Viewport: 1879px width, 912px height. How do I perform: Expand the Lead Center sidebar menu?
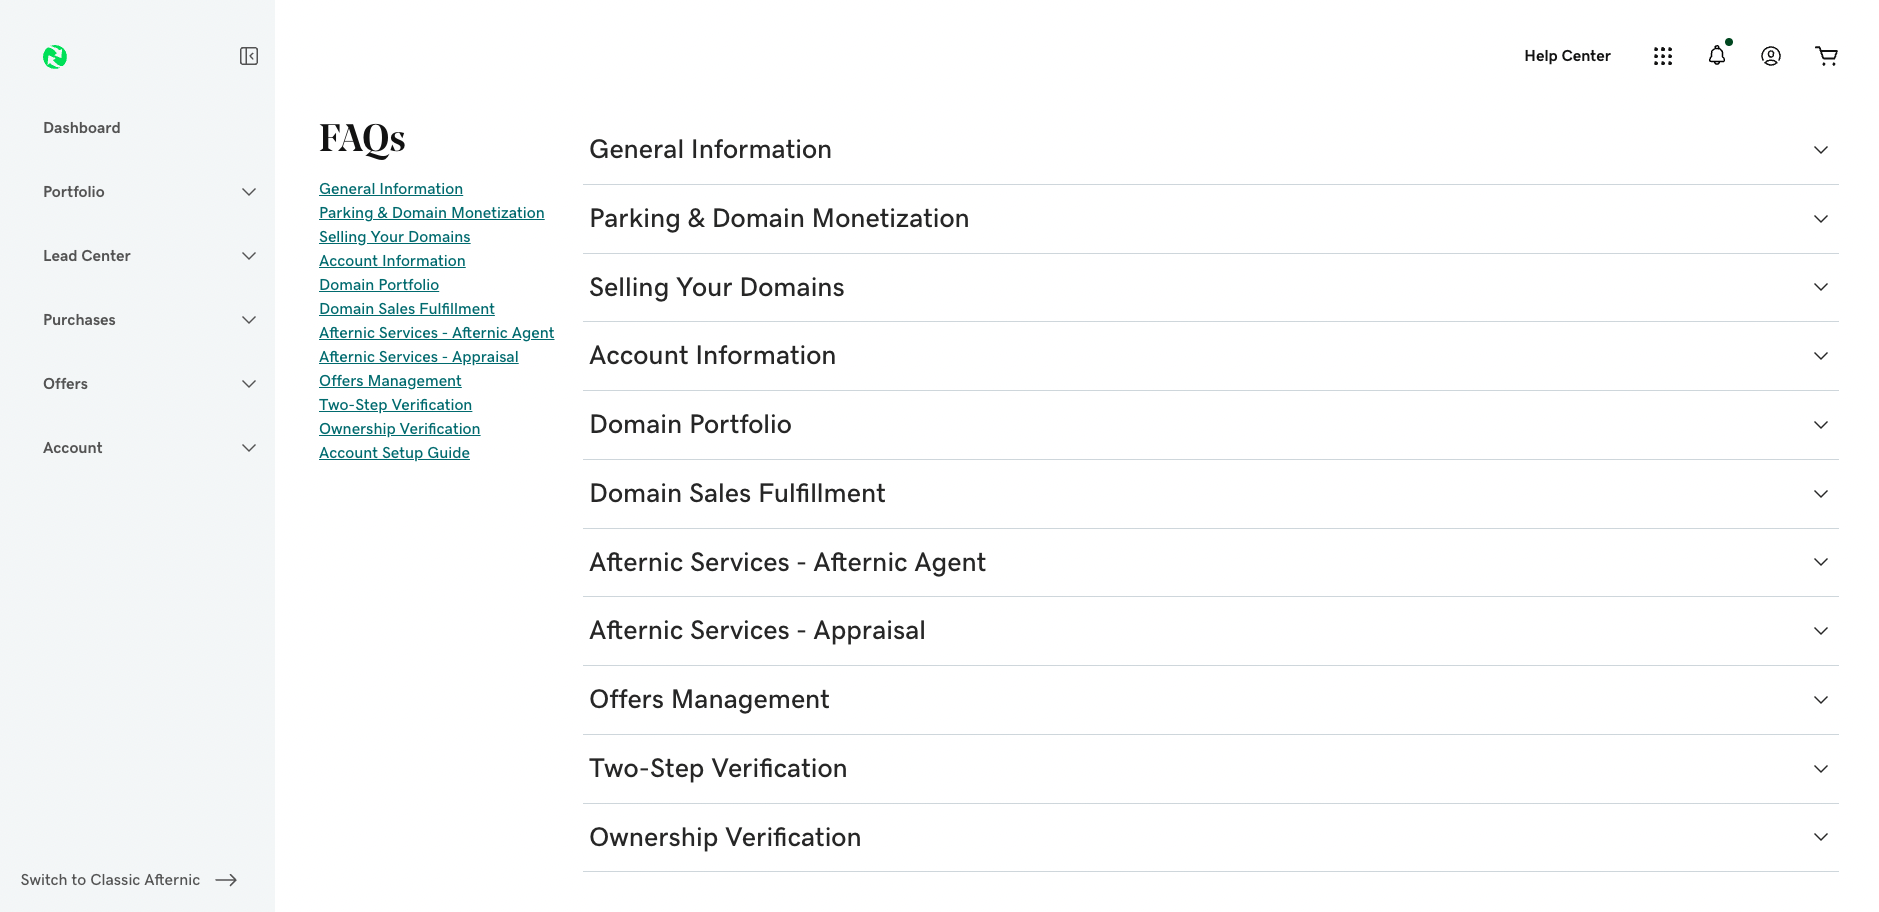[249, 255]
